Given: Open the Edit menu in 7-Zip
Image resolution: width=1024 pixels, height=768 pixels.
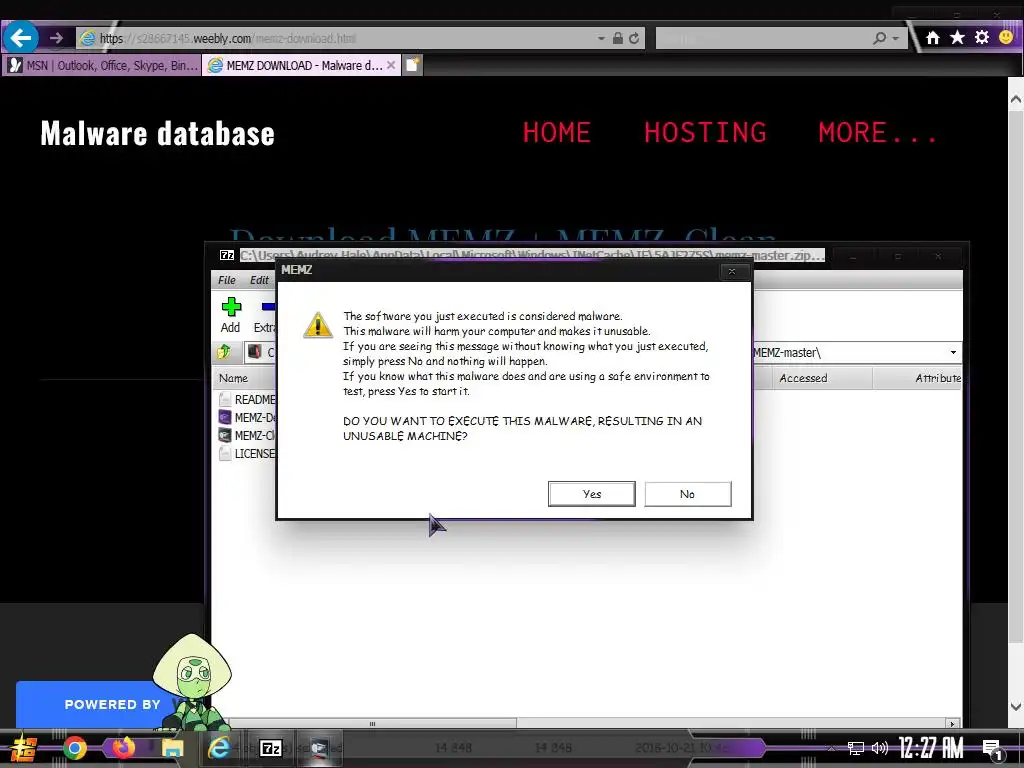Looking at the screenshot, I should 259,280.
